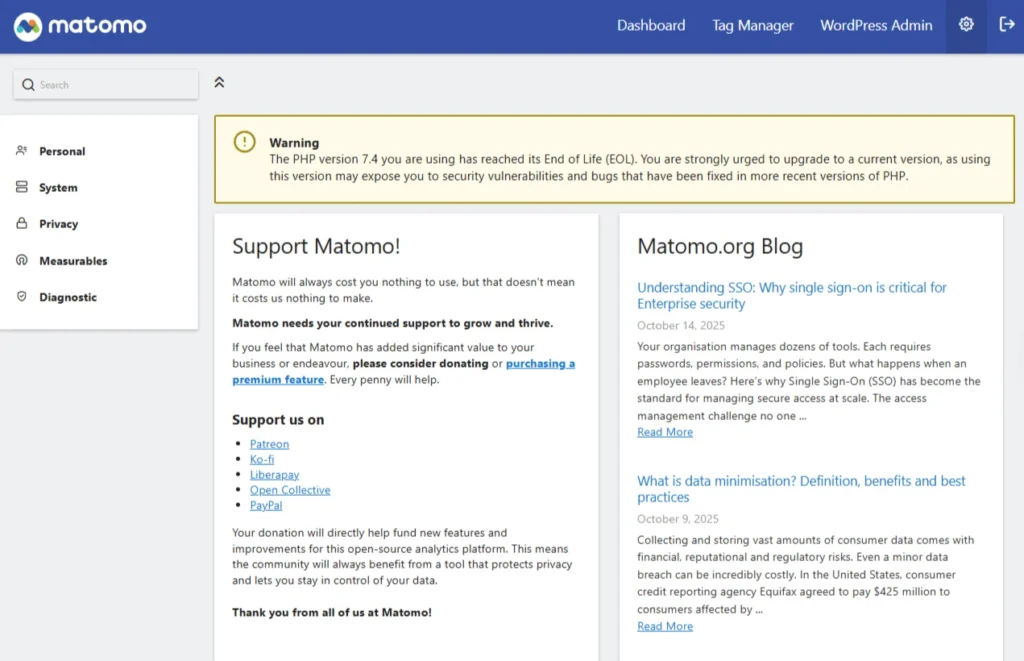Click the Measurables icon in sidebar

(21, 260)
